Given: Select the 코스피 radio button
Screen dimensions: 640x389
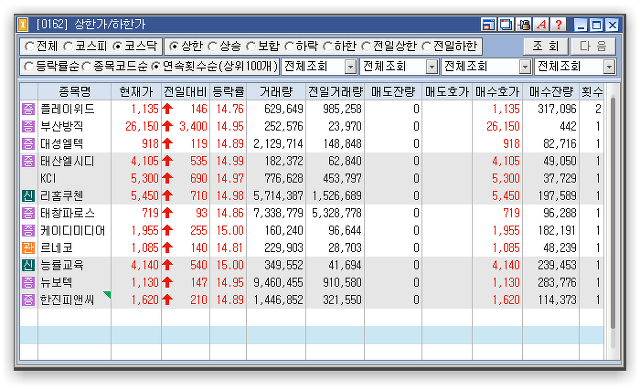Looking at the screenshot, I should (68, 46).
